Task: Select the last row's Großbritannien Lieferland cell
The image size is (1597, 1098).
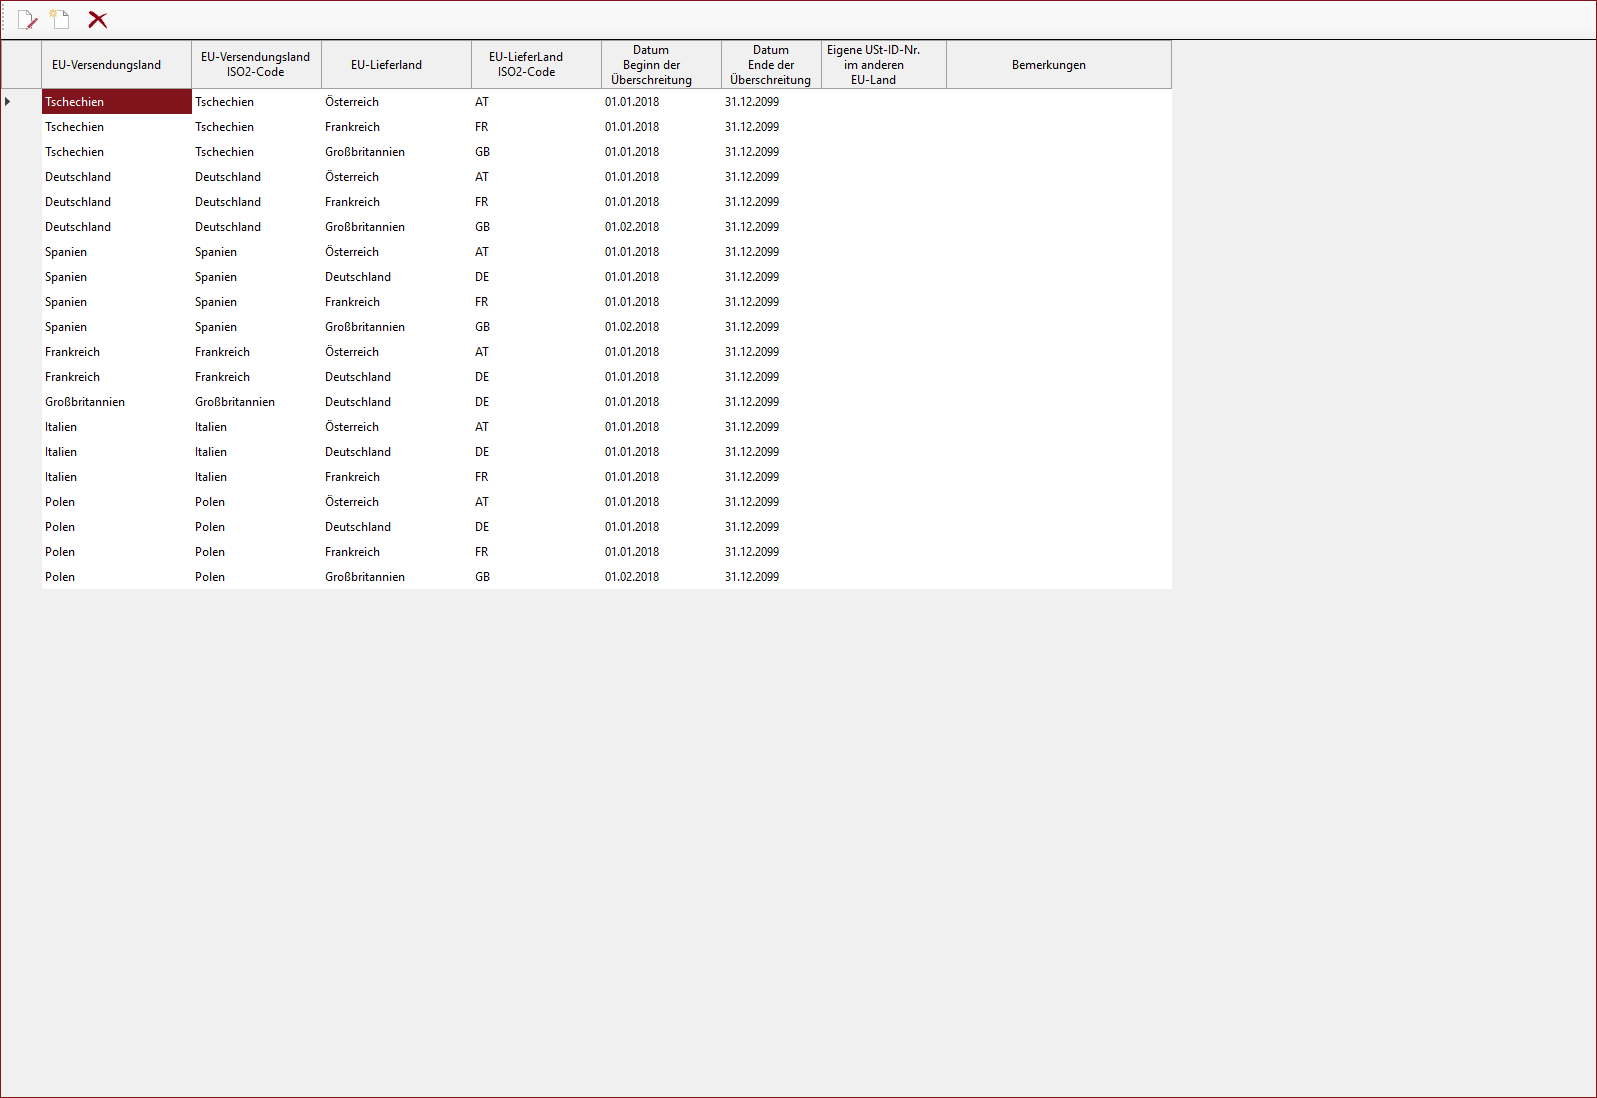Action: (x=365, y=577)
